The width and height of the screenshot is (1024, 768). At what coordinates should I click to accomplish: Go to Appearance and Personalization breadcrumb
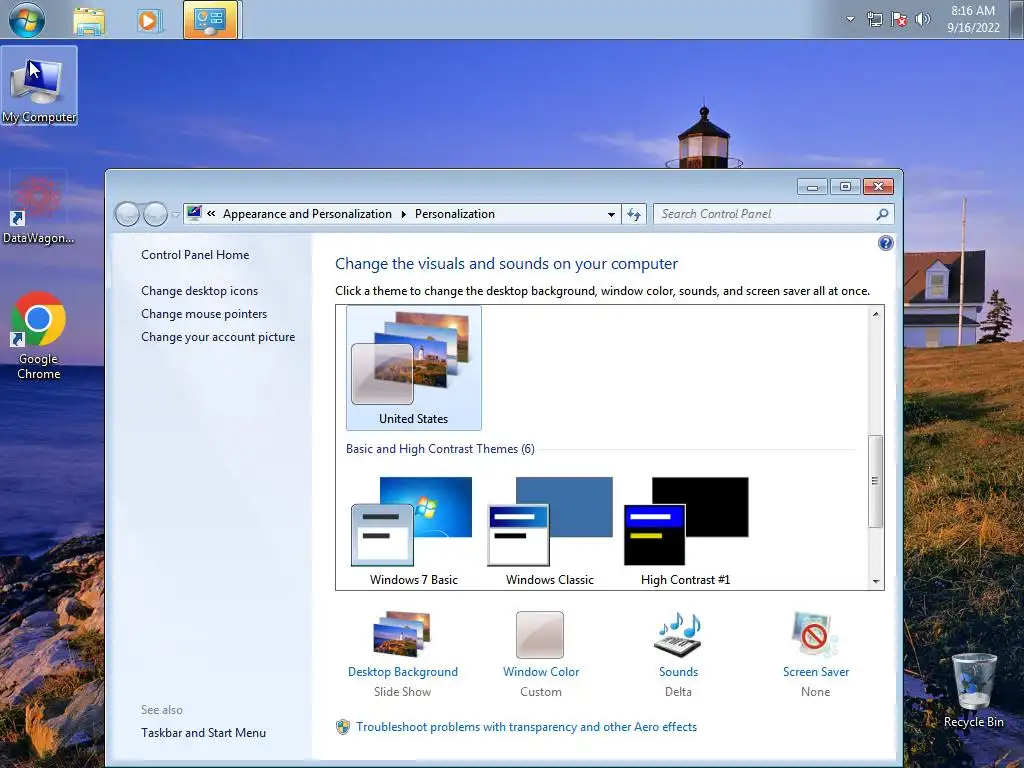[307, 214]
